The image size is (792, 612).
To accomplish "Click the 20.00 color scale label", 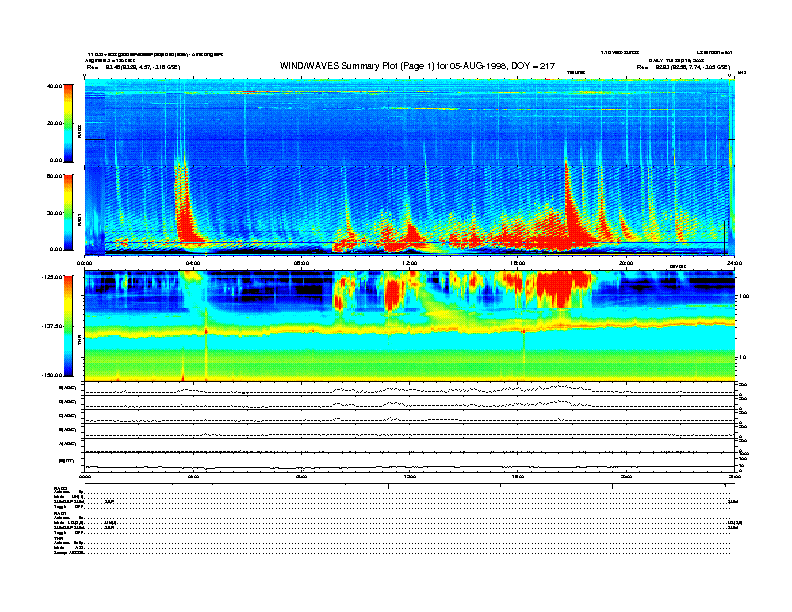I will pos(54,123).
